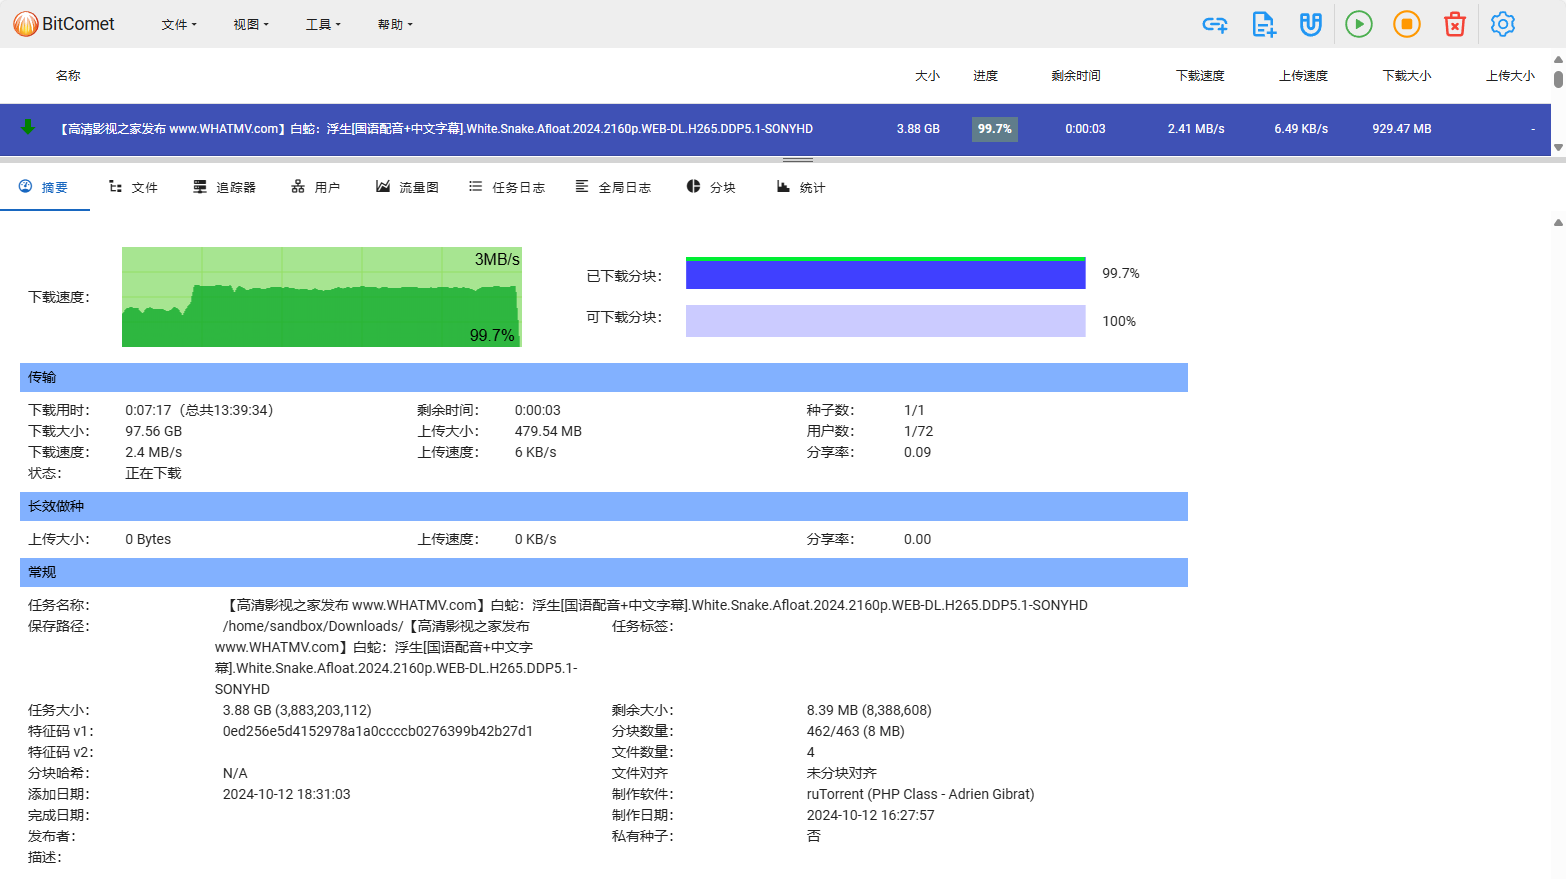Click the green downloading arrow of the task
This screenshot has height=879, width=1566.
28,127
